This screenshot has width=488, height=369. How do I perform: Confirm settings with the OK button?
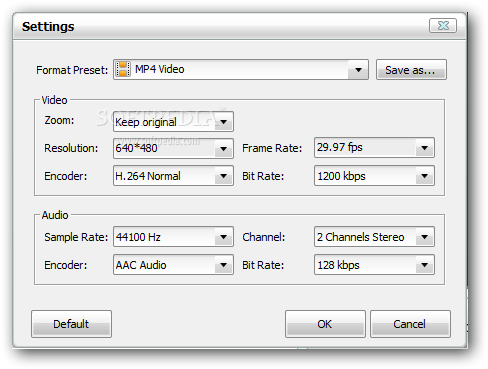pyautogui.click(x=325, y=324)
